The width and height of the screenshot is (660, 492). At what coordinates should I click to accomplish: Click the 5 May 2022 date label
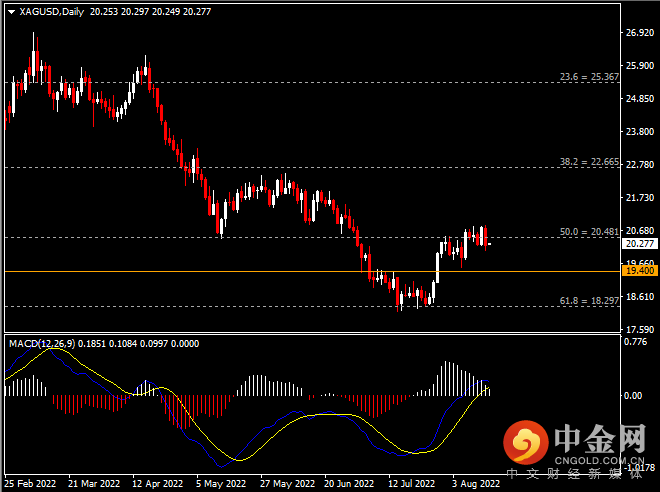(221, 484)
